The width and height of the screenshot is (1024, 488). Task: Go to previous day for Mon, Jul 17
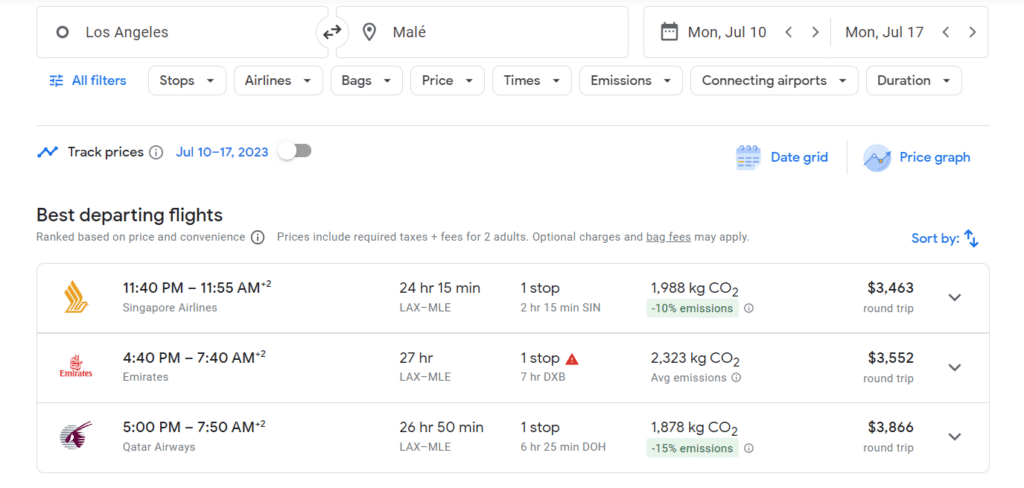pyautogui.click(x=946, y=32)
